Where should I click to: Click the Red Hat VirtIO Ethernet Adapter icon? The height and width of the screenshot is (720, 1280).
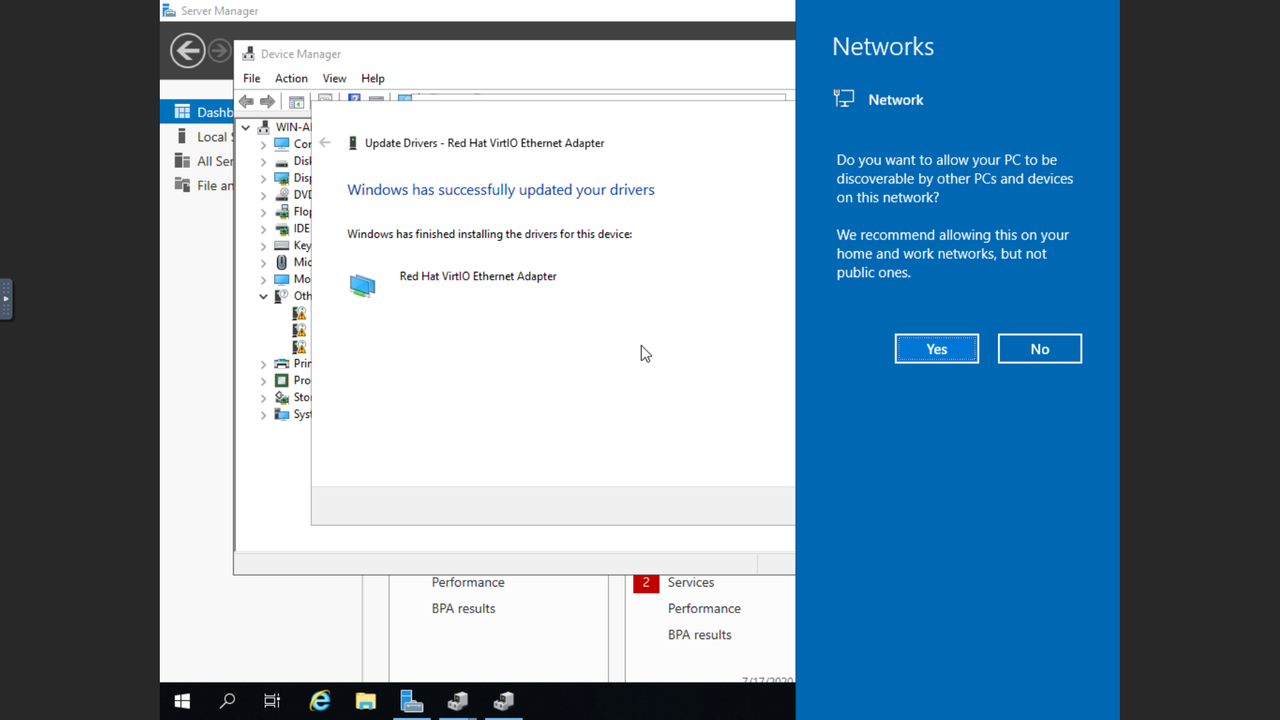tap(362, 286)
